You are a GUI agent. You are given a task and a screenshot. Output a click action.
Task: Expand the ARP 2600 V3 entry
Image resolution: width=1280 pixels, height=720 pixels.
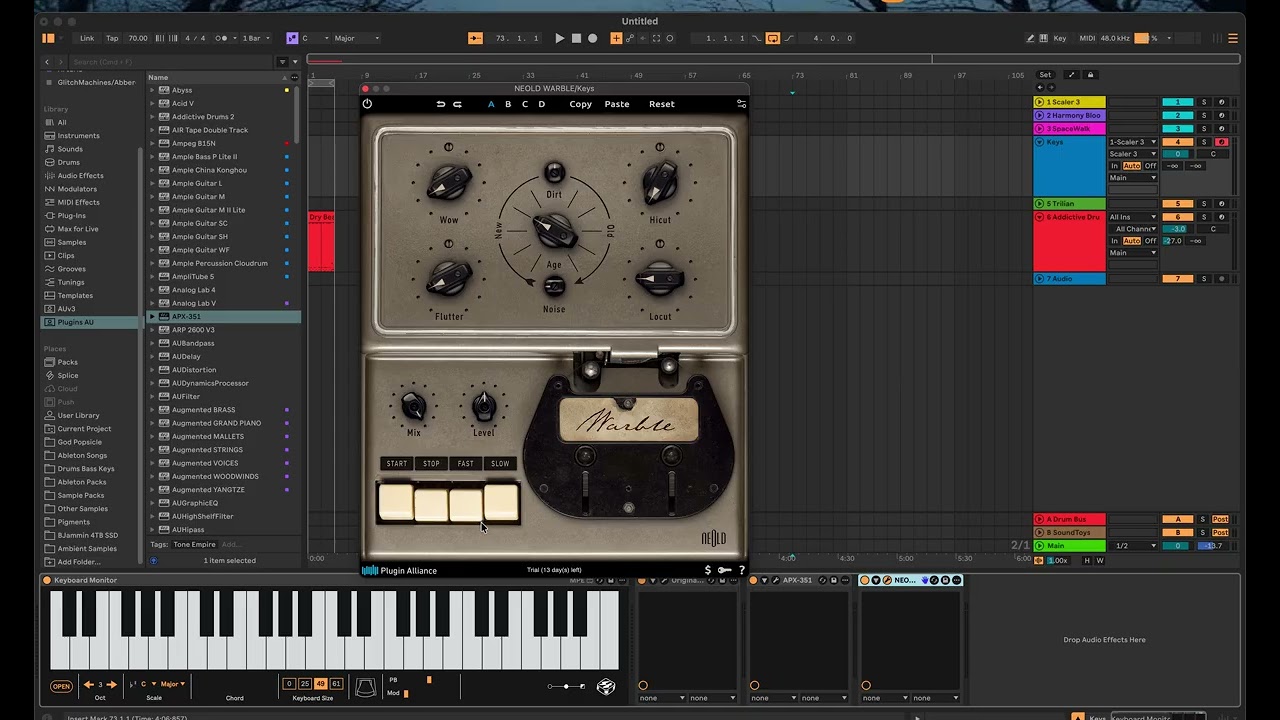(153, 330)
